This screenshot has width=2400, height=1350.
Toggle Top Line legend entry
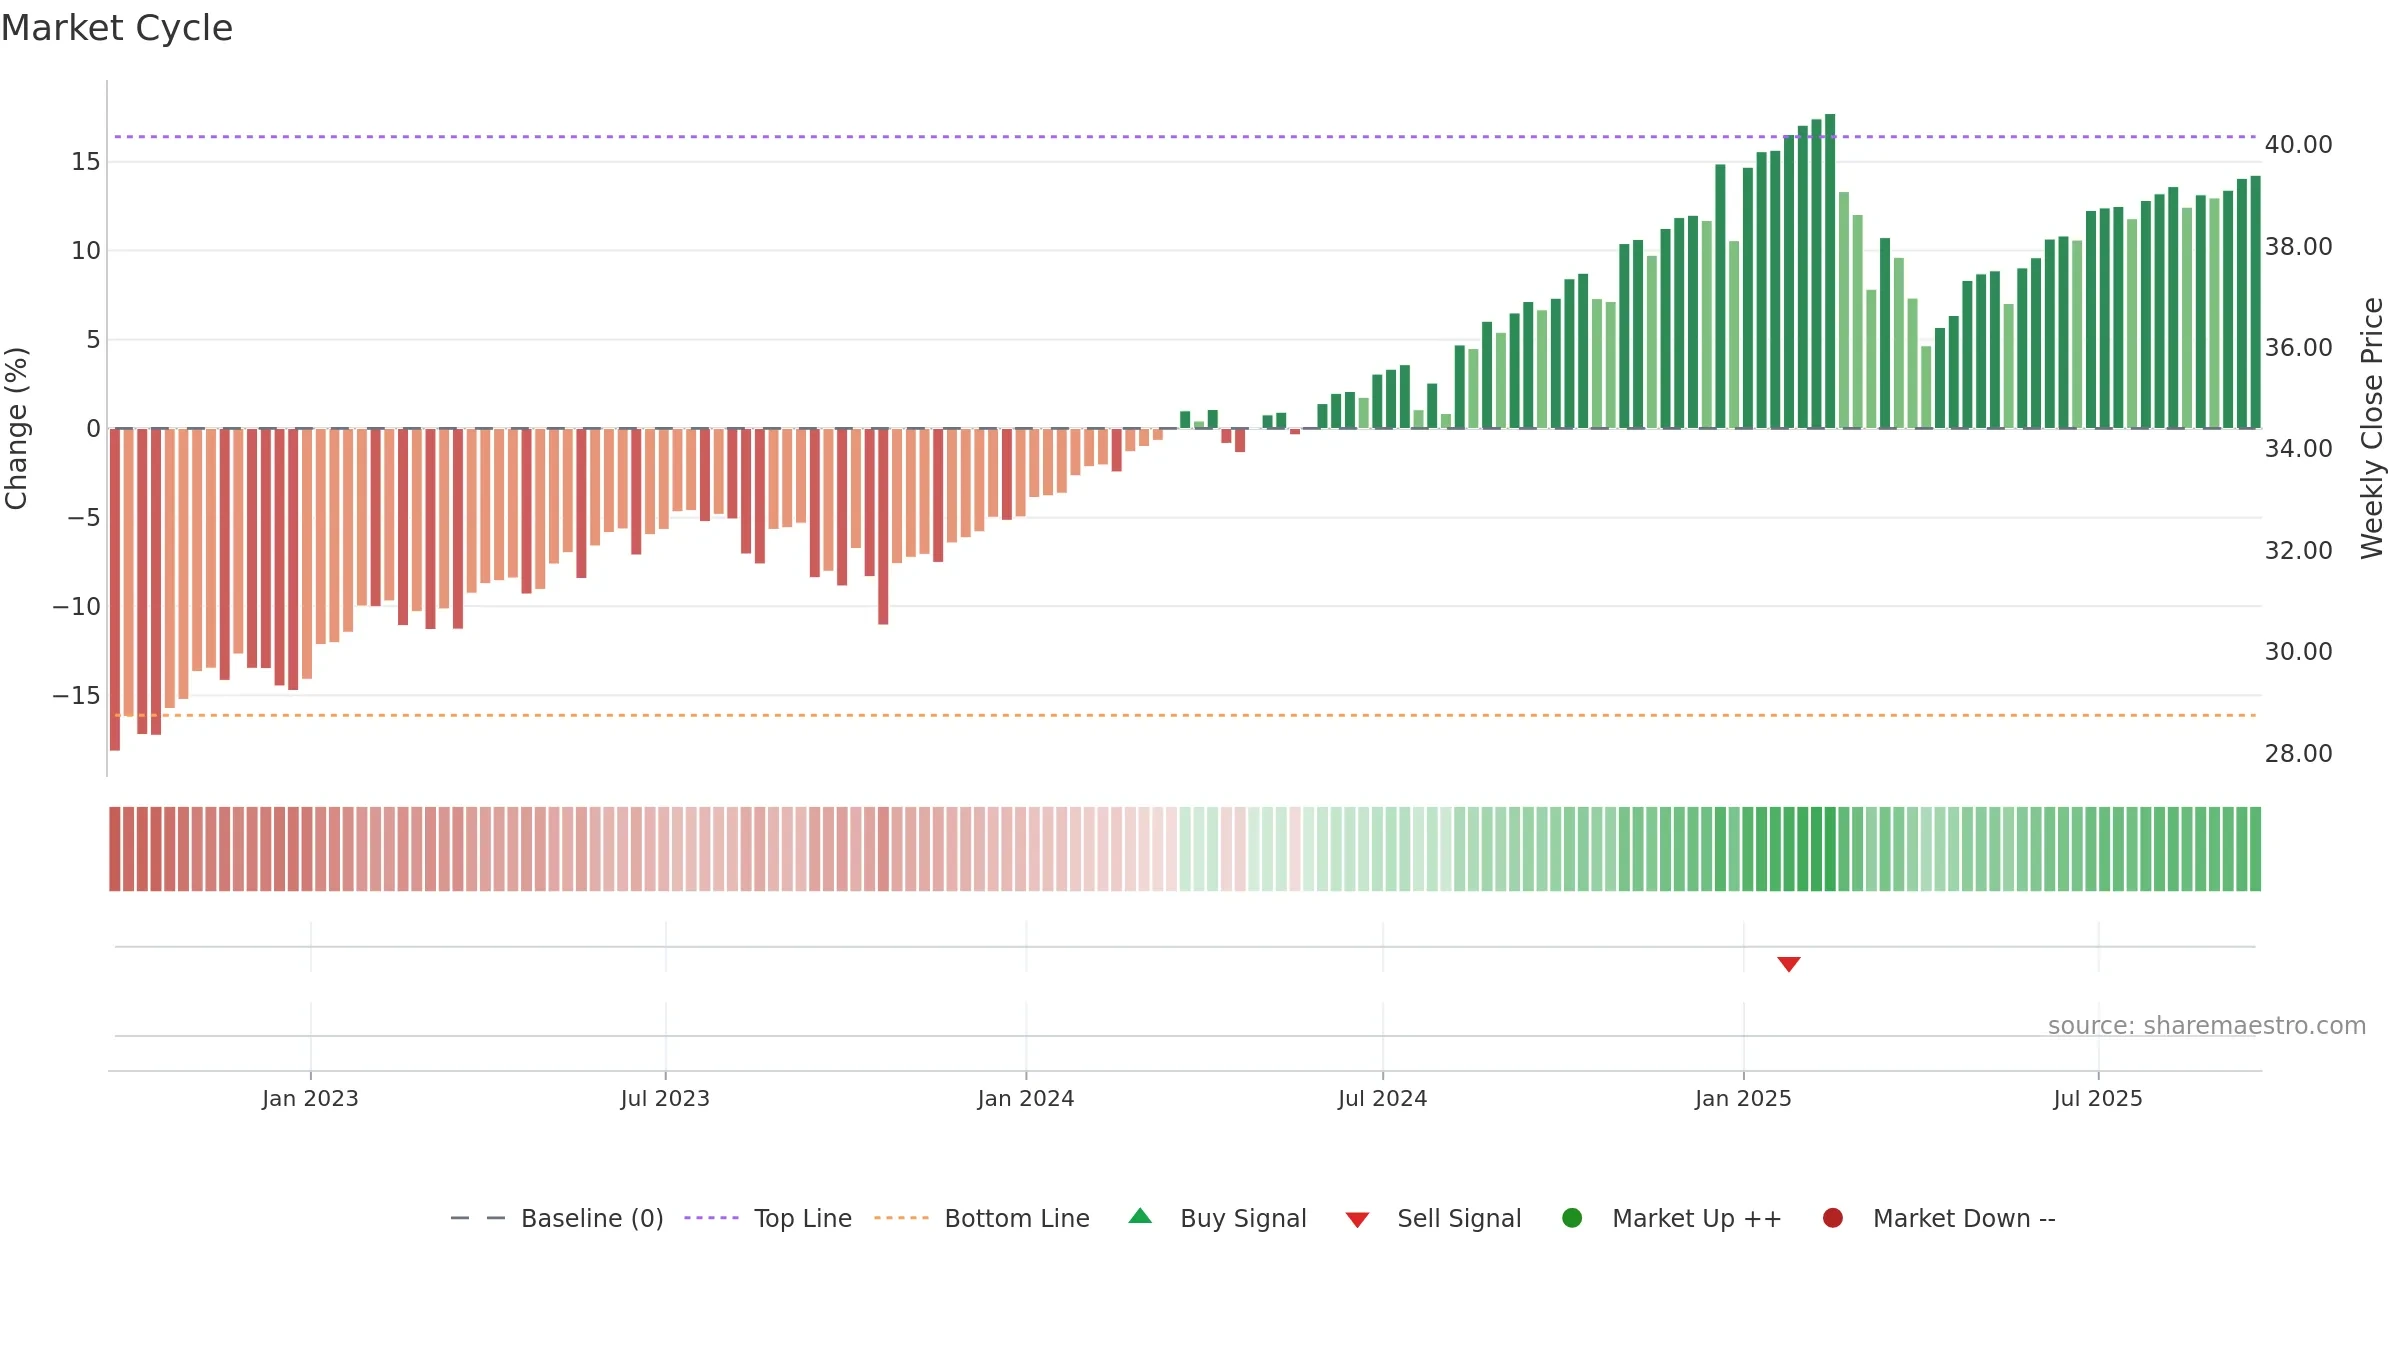768,1218
